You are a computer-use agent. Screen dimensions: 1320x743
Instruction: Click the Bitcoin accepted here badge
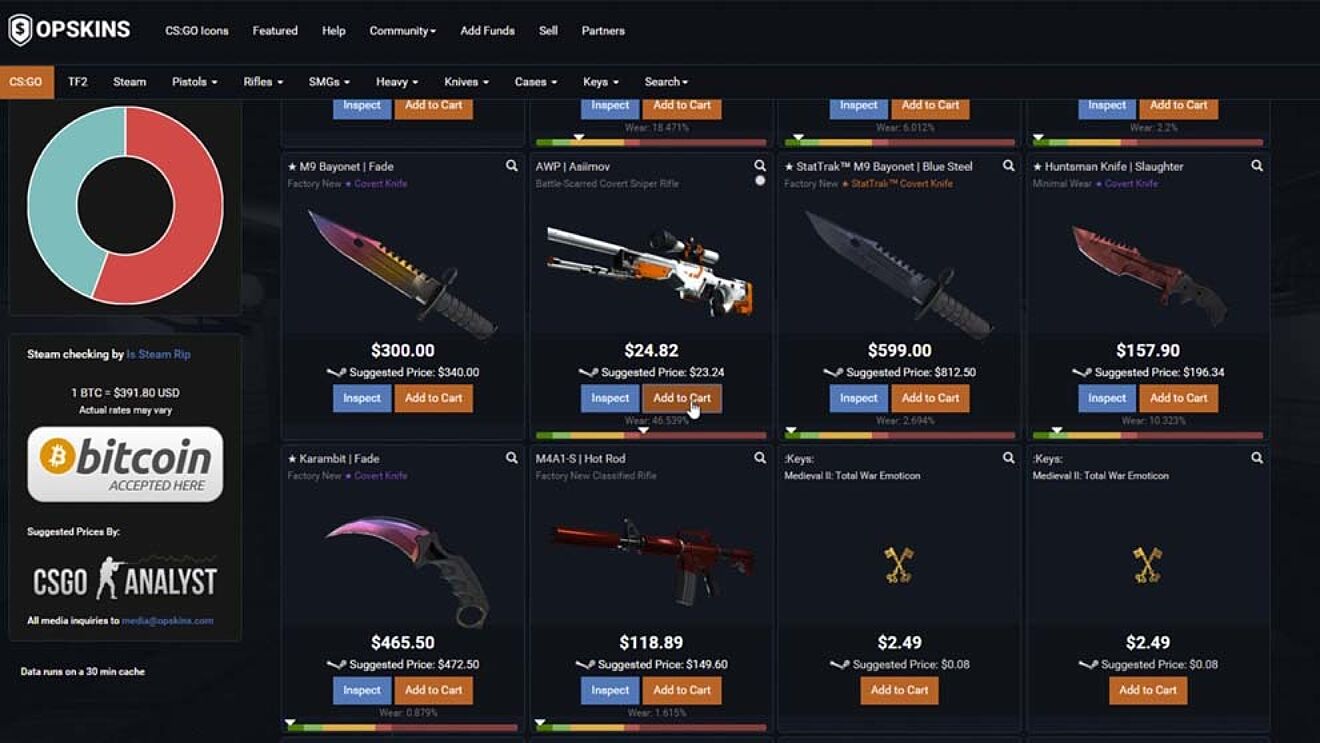click(x=125, y=464)
